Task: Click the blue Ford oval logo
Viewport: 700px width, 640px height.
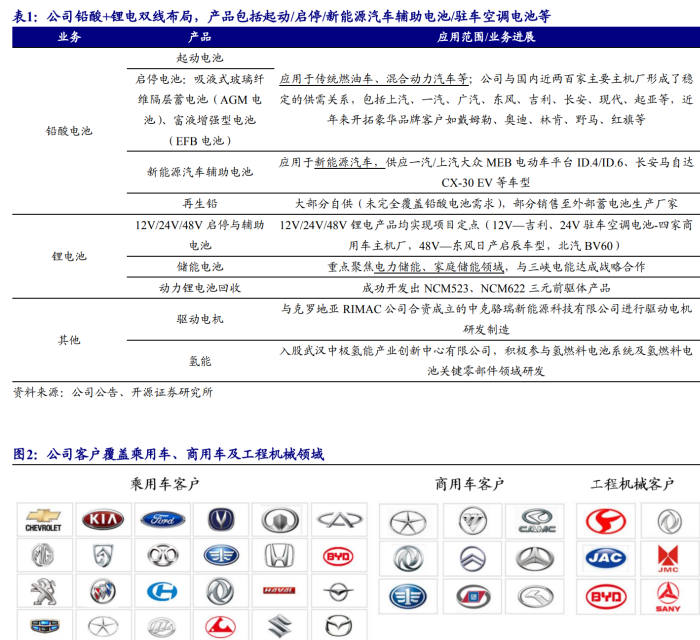Action: click(x=161, y=520)
